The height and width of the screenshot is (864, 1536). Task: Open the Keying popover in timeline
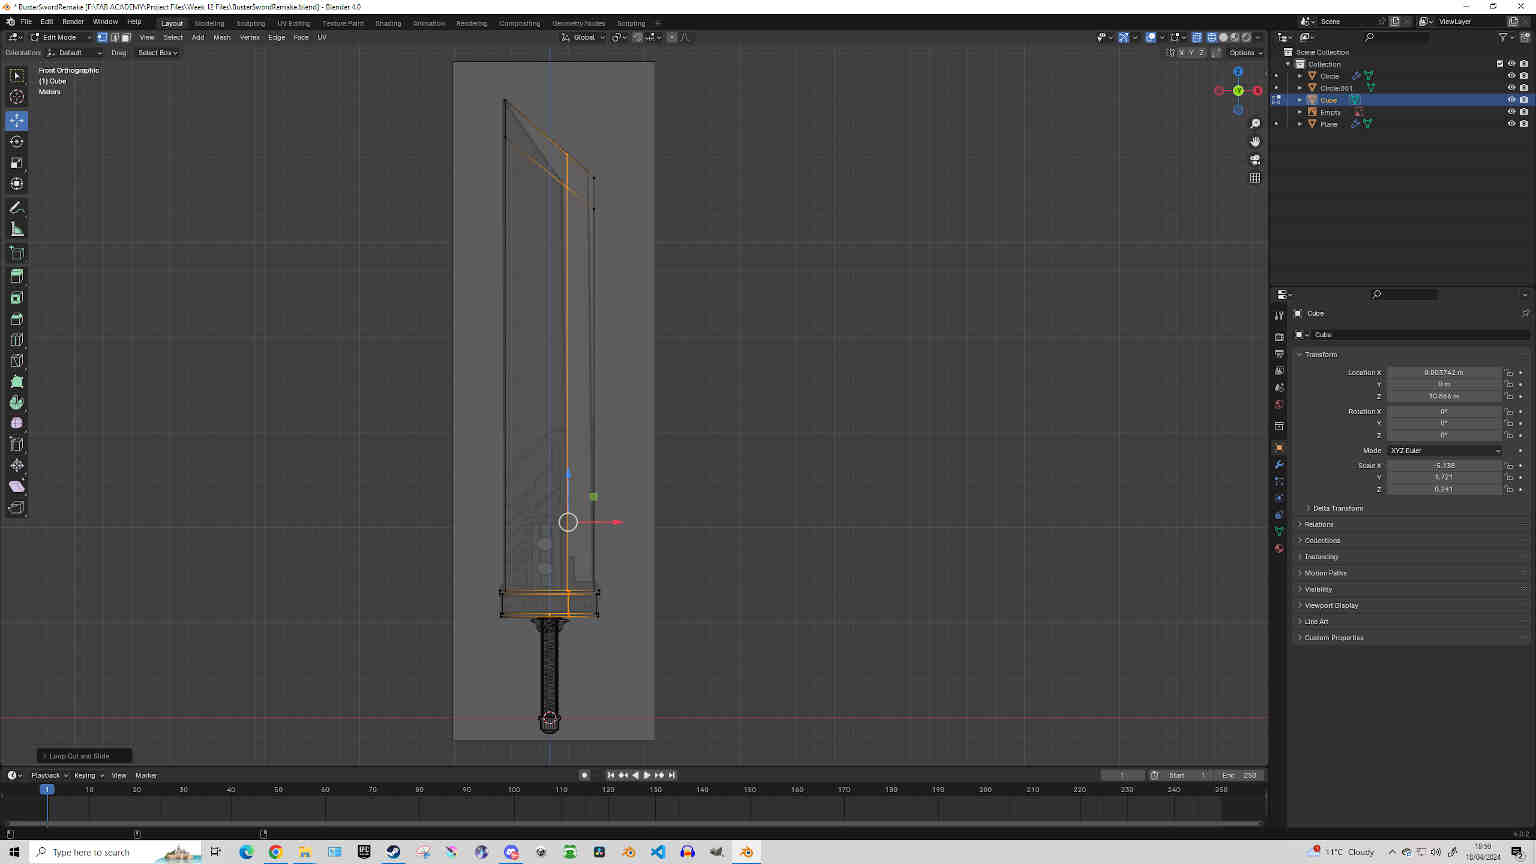coord(88,775)
